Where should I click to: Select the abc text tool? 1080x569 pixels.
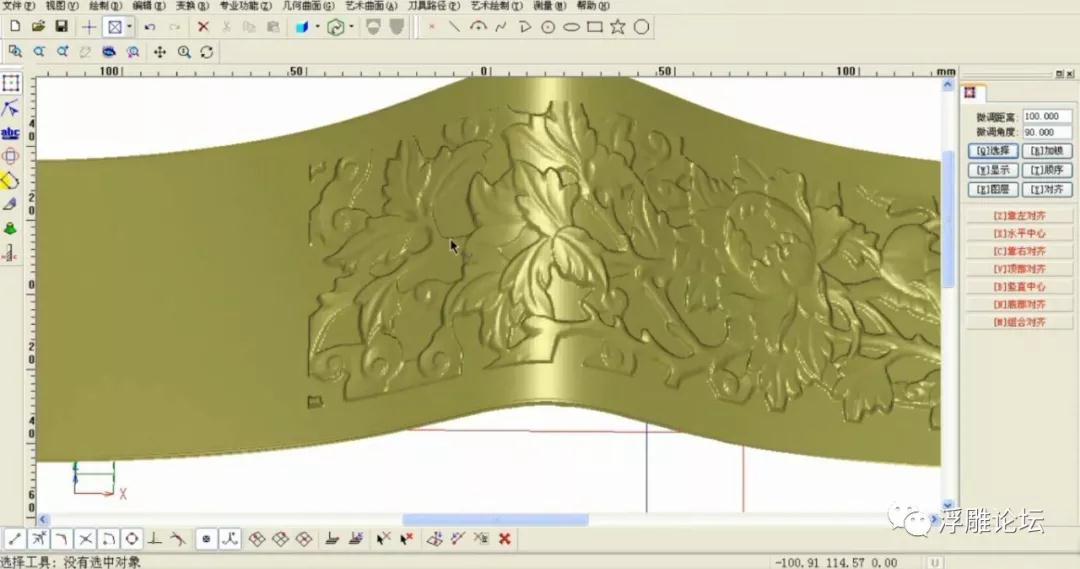(11, 132)
